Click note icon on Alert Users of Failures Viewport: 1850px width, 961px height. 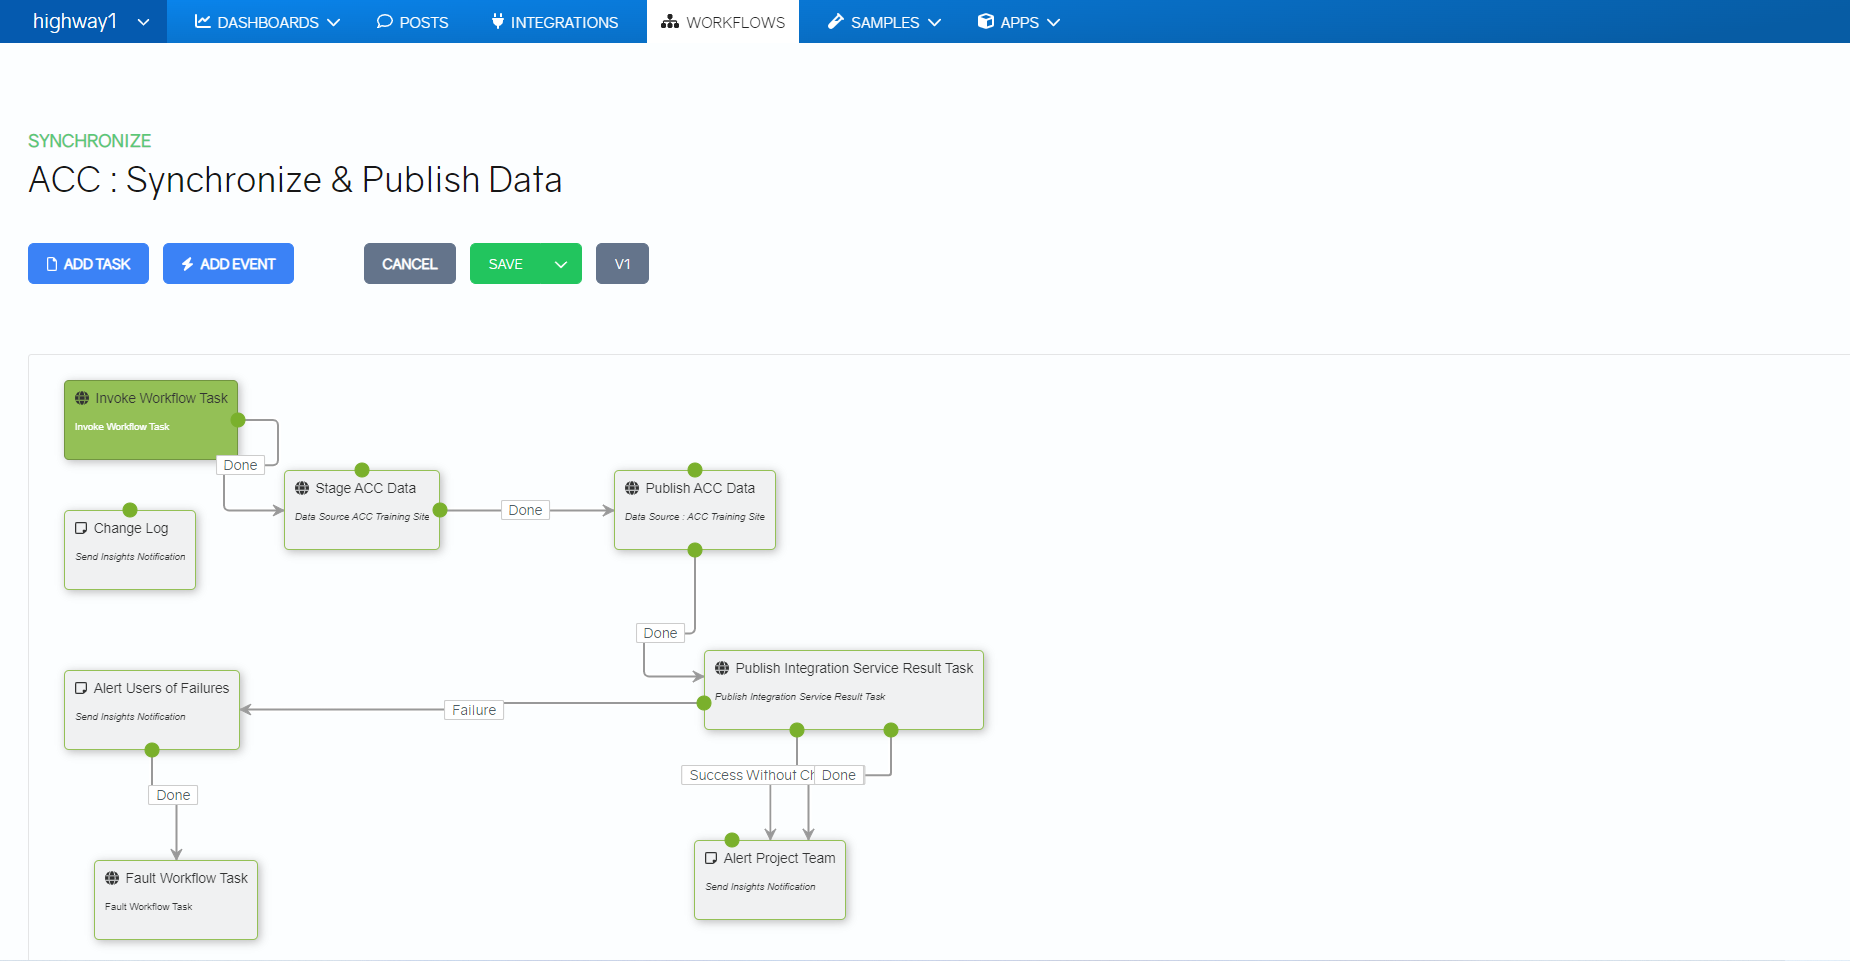(81, 688)
